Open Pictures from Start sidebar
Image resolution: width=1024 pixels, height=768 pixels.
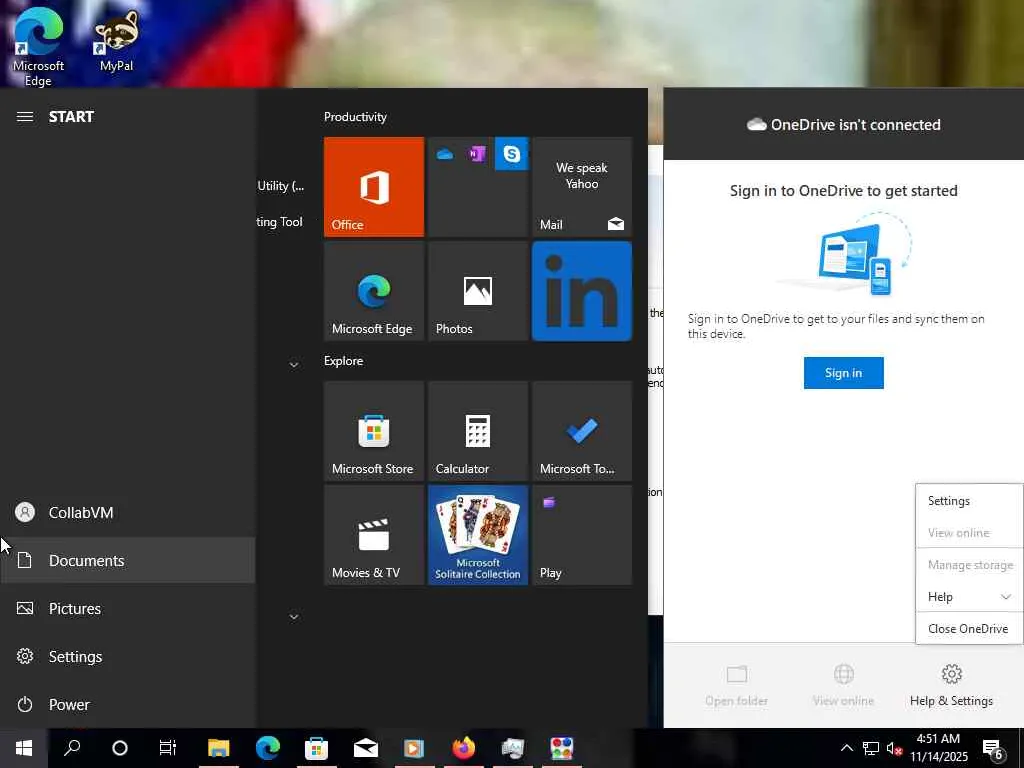[127, 609]
